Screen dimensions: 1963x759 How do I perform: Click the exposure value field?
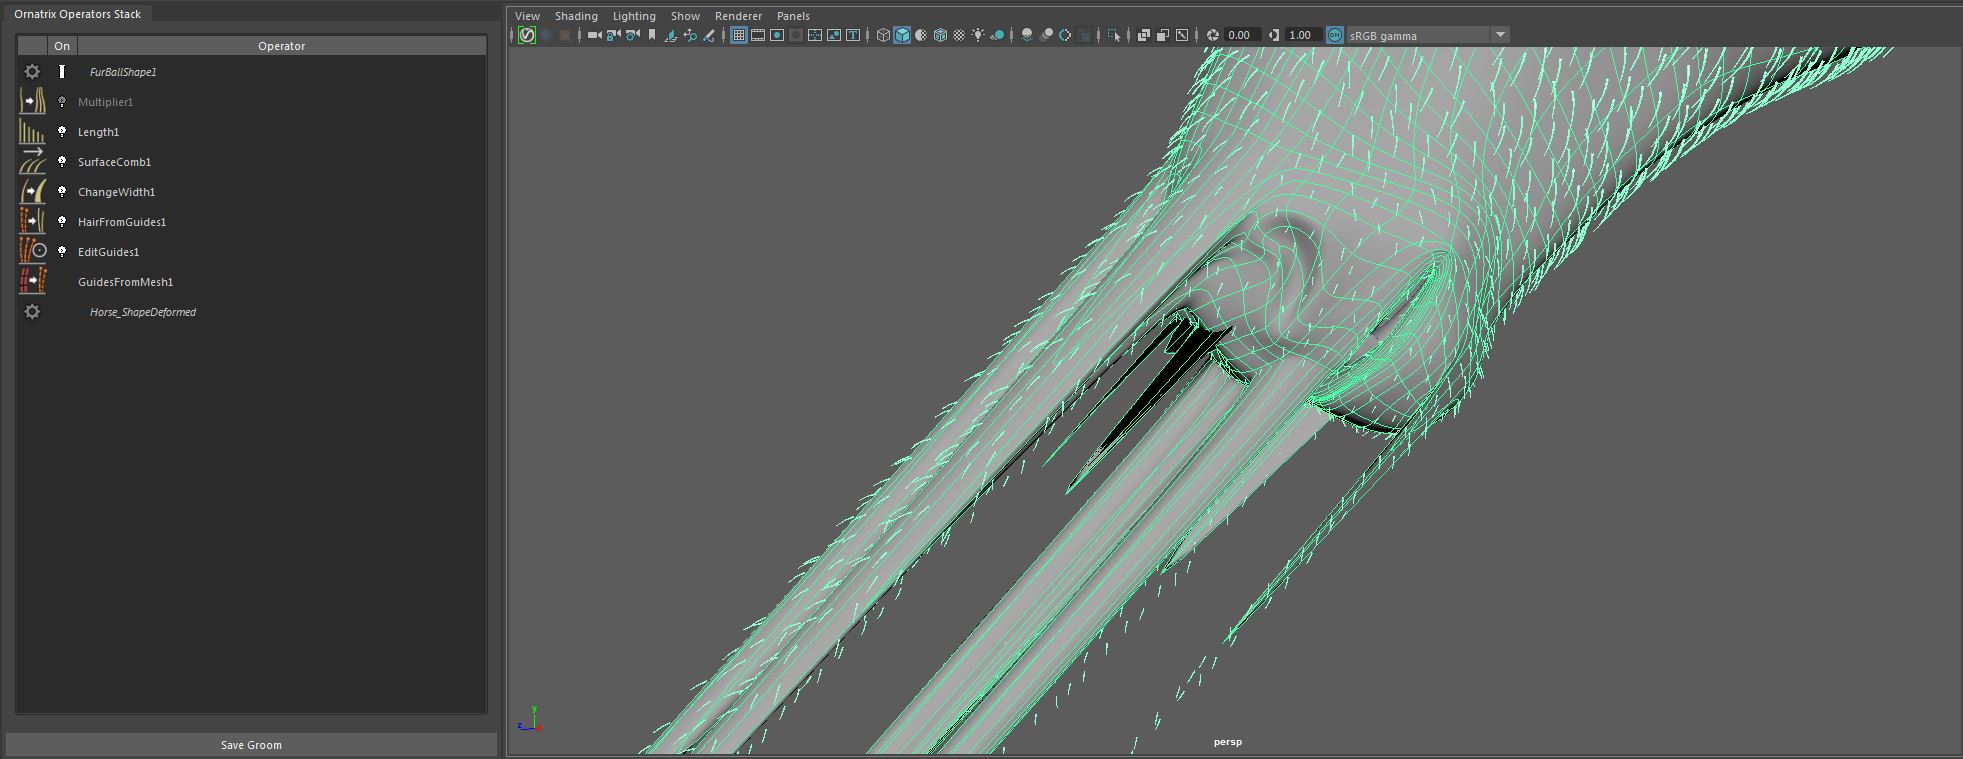(1239, 35)
